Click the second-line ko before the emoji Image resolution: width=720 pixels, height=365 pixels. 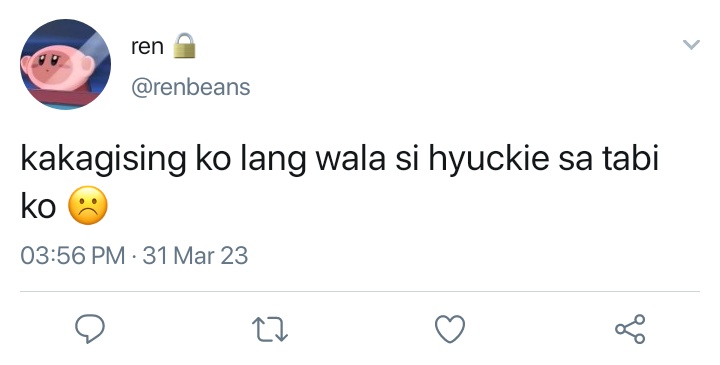[x=38, y=205]
